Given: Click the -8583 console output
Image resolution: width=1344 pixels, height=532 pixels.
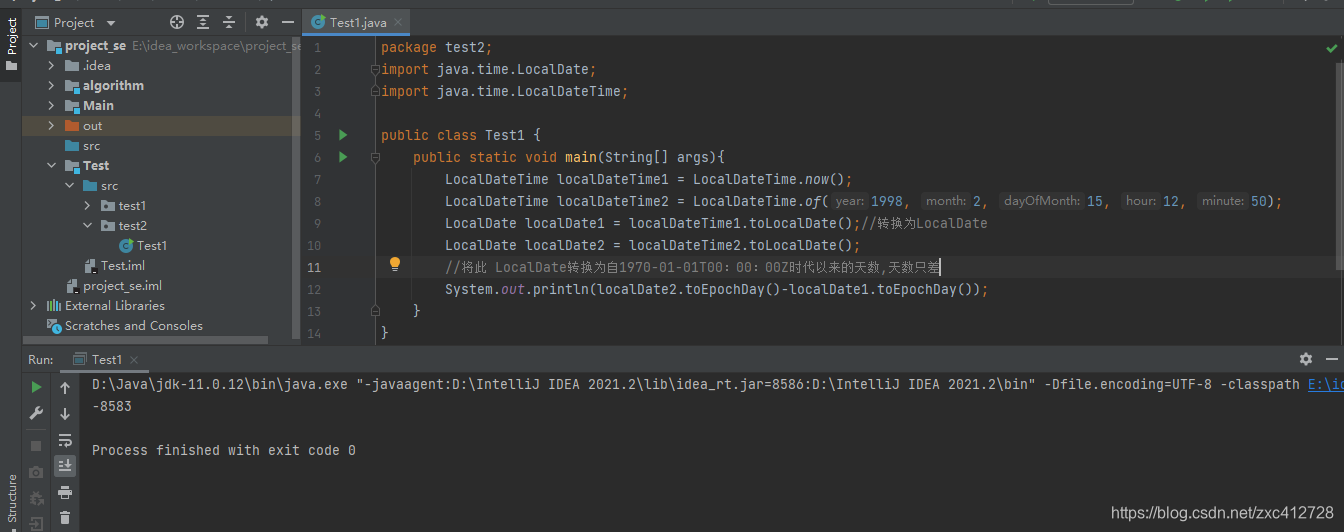Looking at the screenshot, I should (x=112, y=407).
